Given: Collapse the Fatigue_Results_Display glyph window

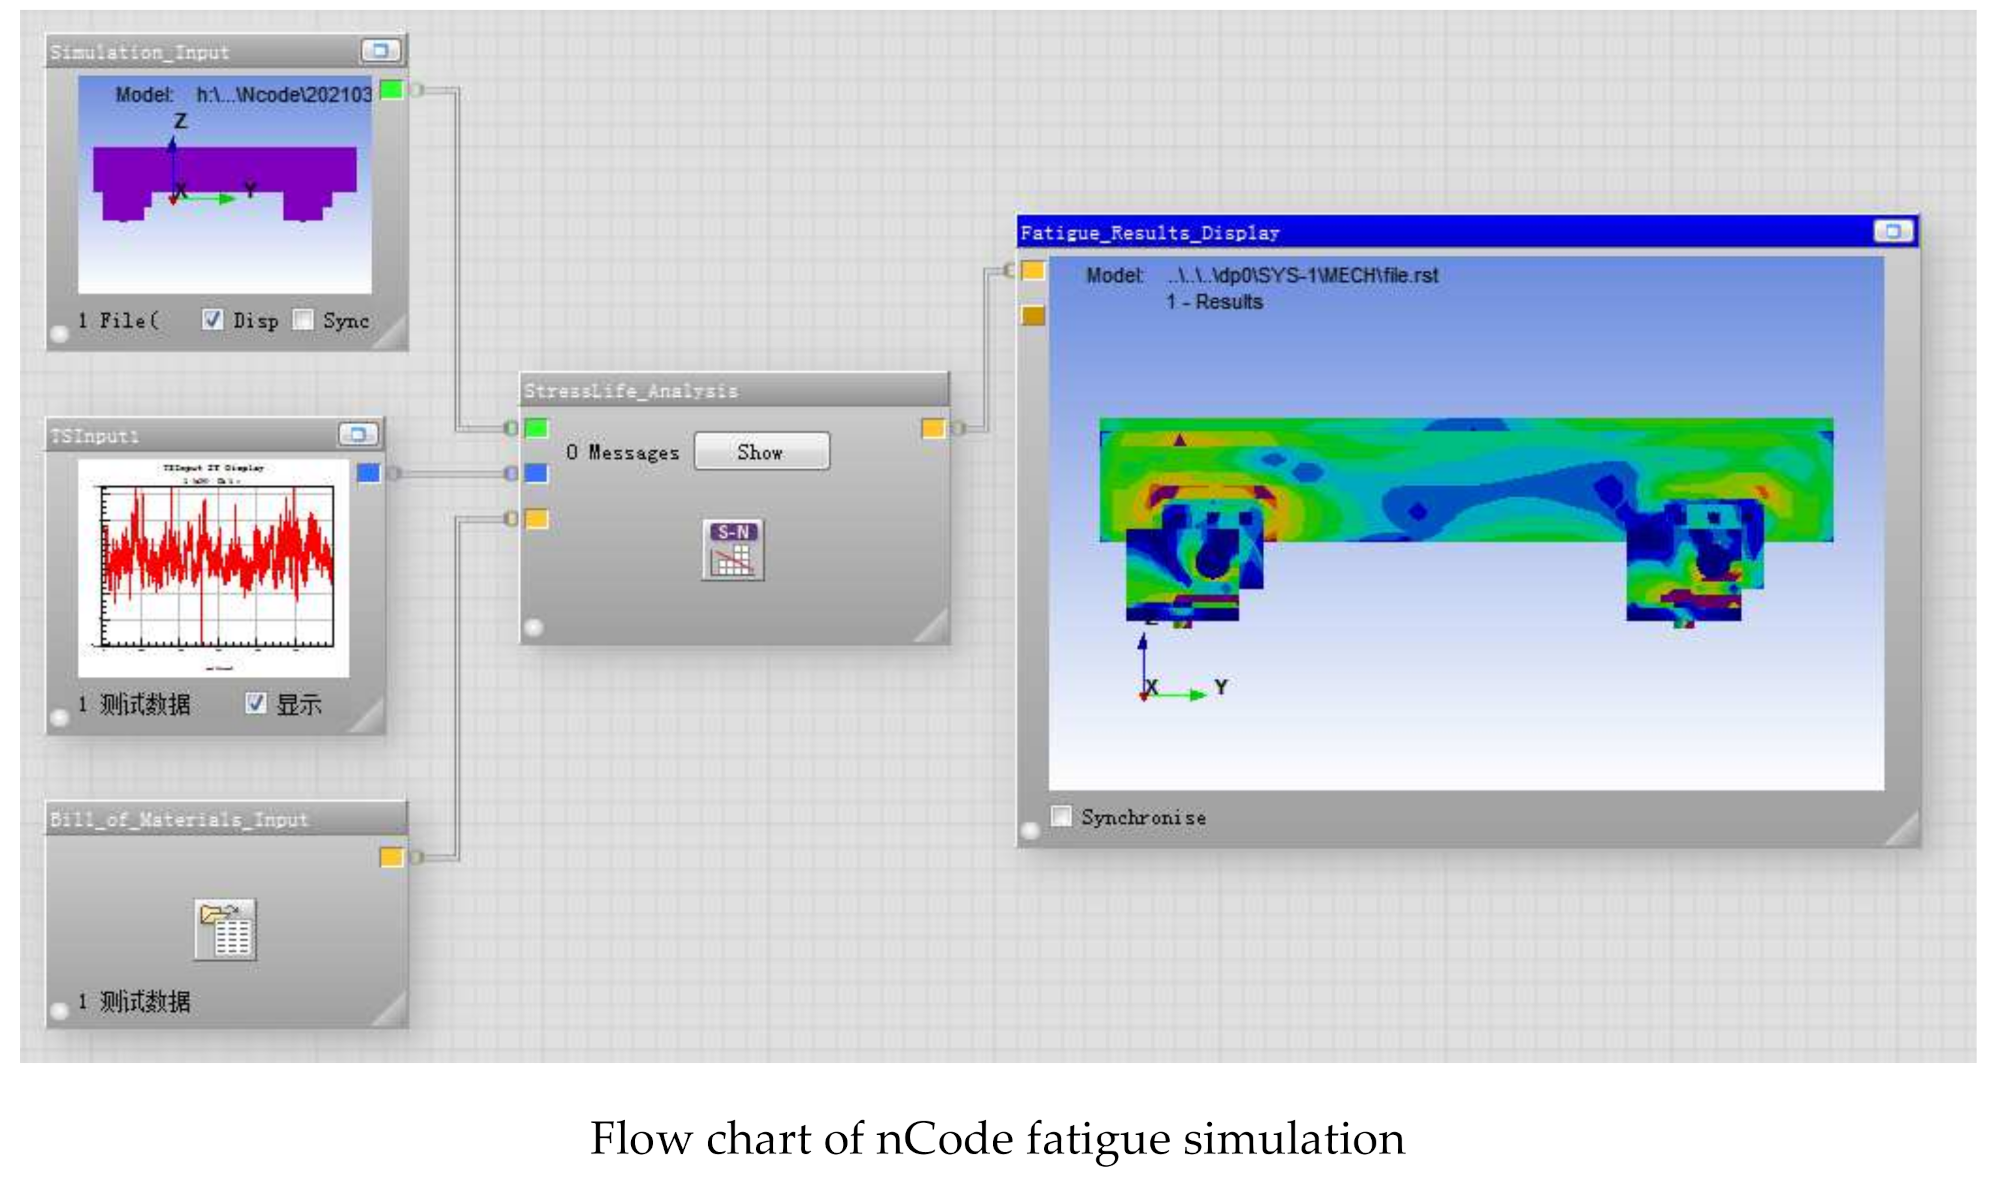Looking at the screenshot, I should (1892, 231).
